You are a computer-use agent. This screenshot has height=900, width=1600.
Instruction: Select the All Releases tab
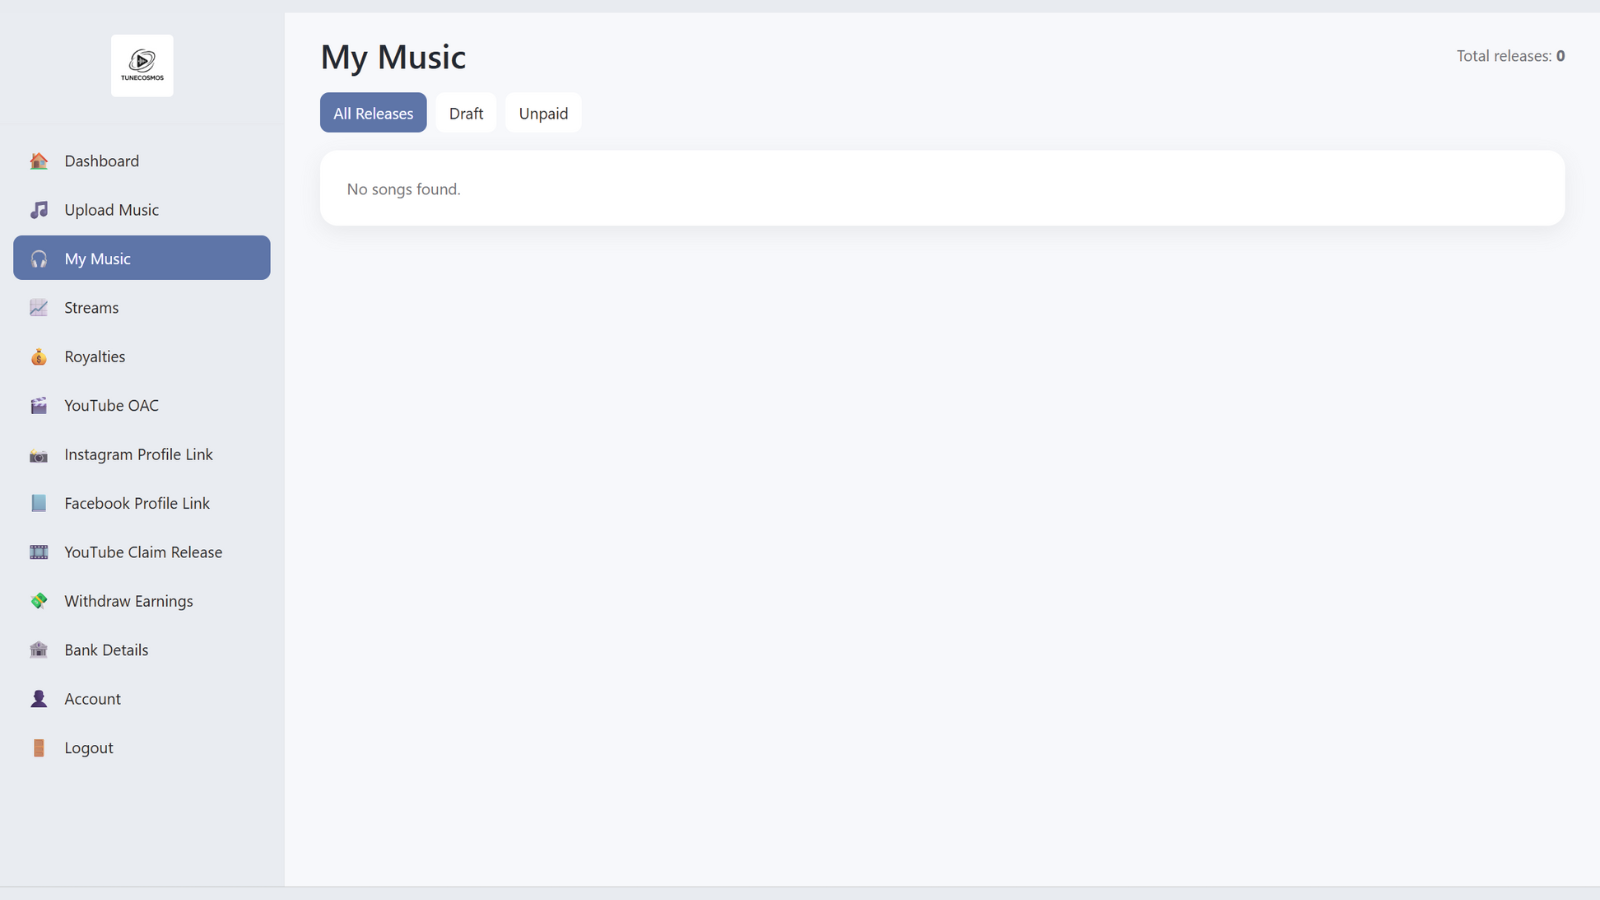point(373,113)
